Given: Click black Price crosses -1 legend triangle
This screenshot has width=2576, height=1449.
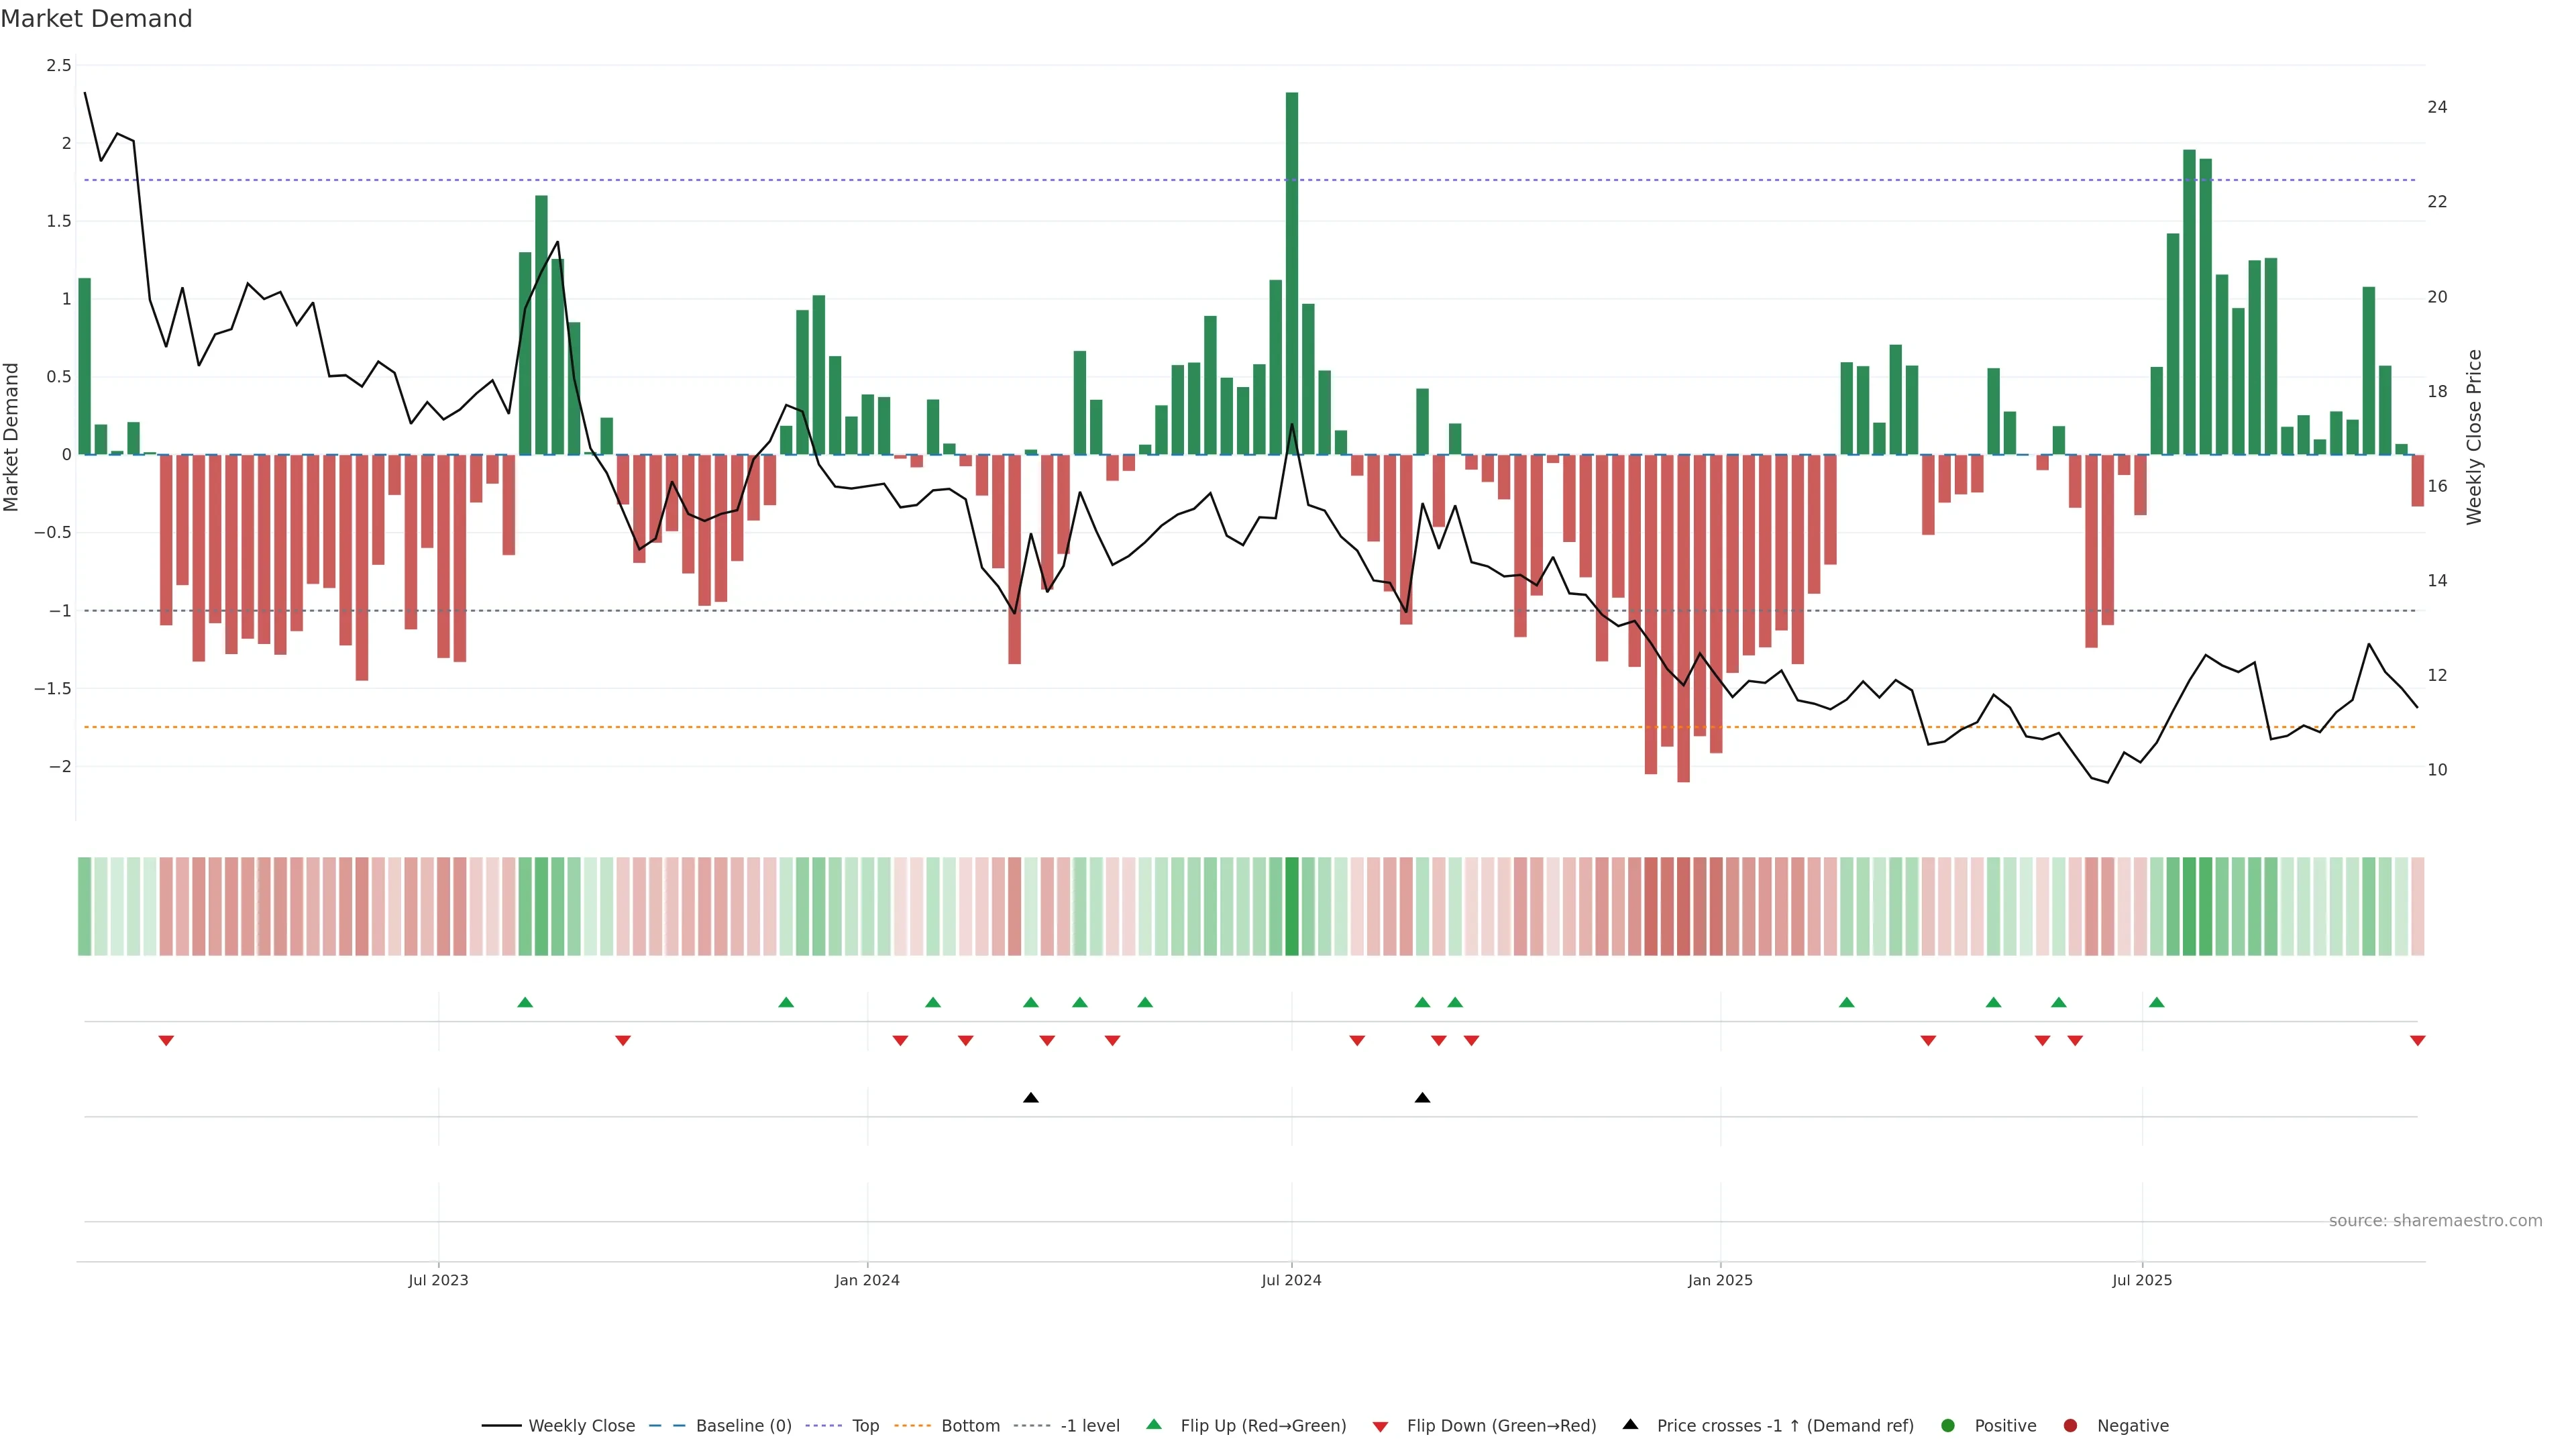Looking at the screenshot, I should pyautogui.click(x=1630, y=1424).
